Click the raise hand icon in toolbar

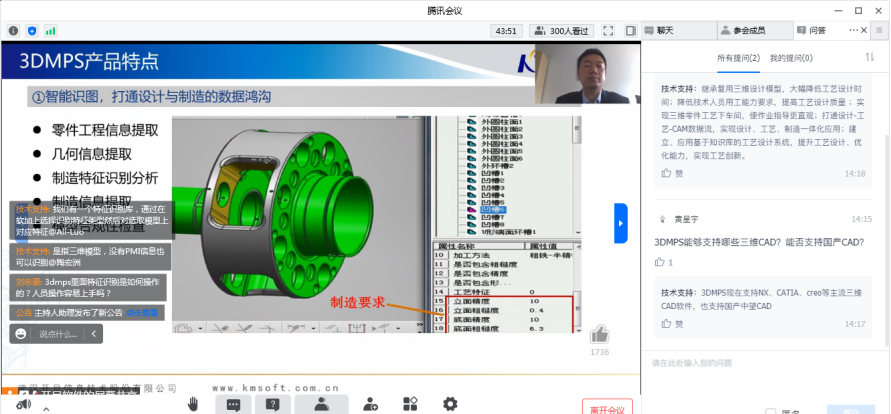tap(193, 403)
